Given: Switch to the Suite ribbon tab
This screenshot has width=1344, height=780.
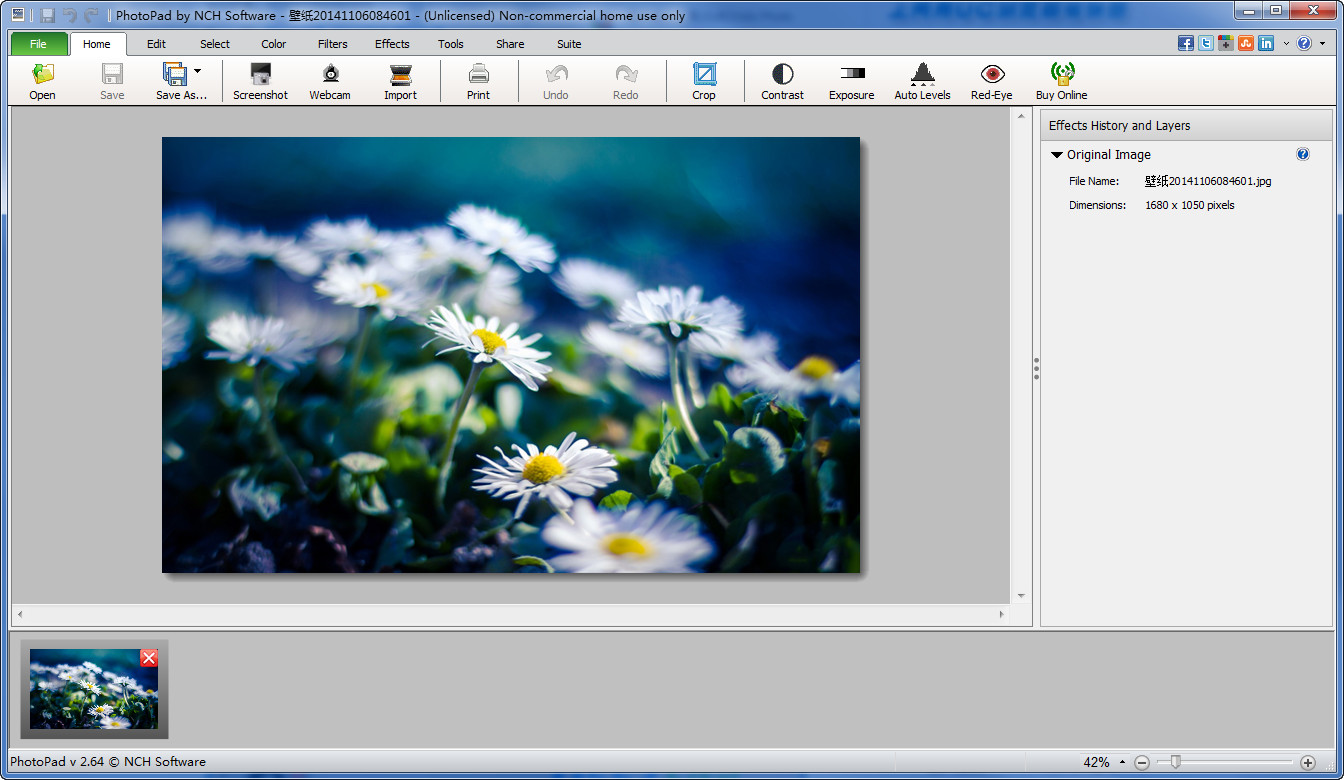Looking at the screenshot, I should click(569, 44).
